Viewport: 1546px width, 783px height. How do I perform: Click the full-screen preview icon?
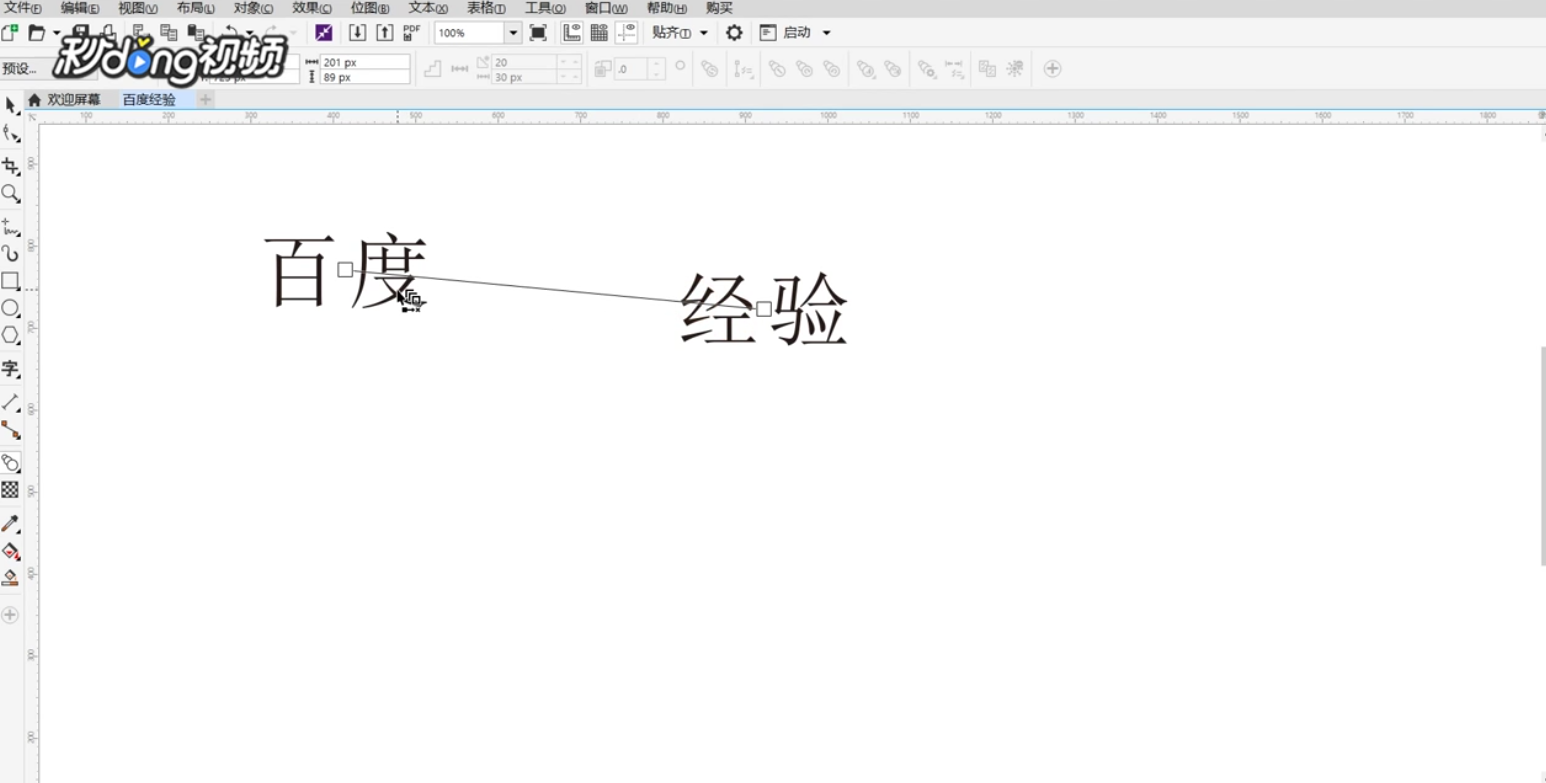(x=538, y=32)
